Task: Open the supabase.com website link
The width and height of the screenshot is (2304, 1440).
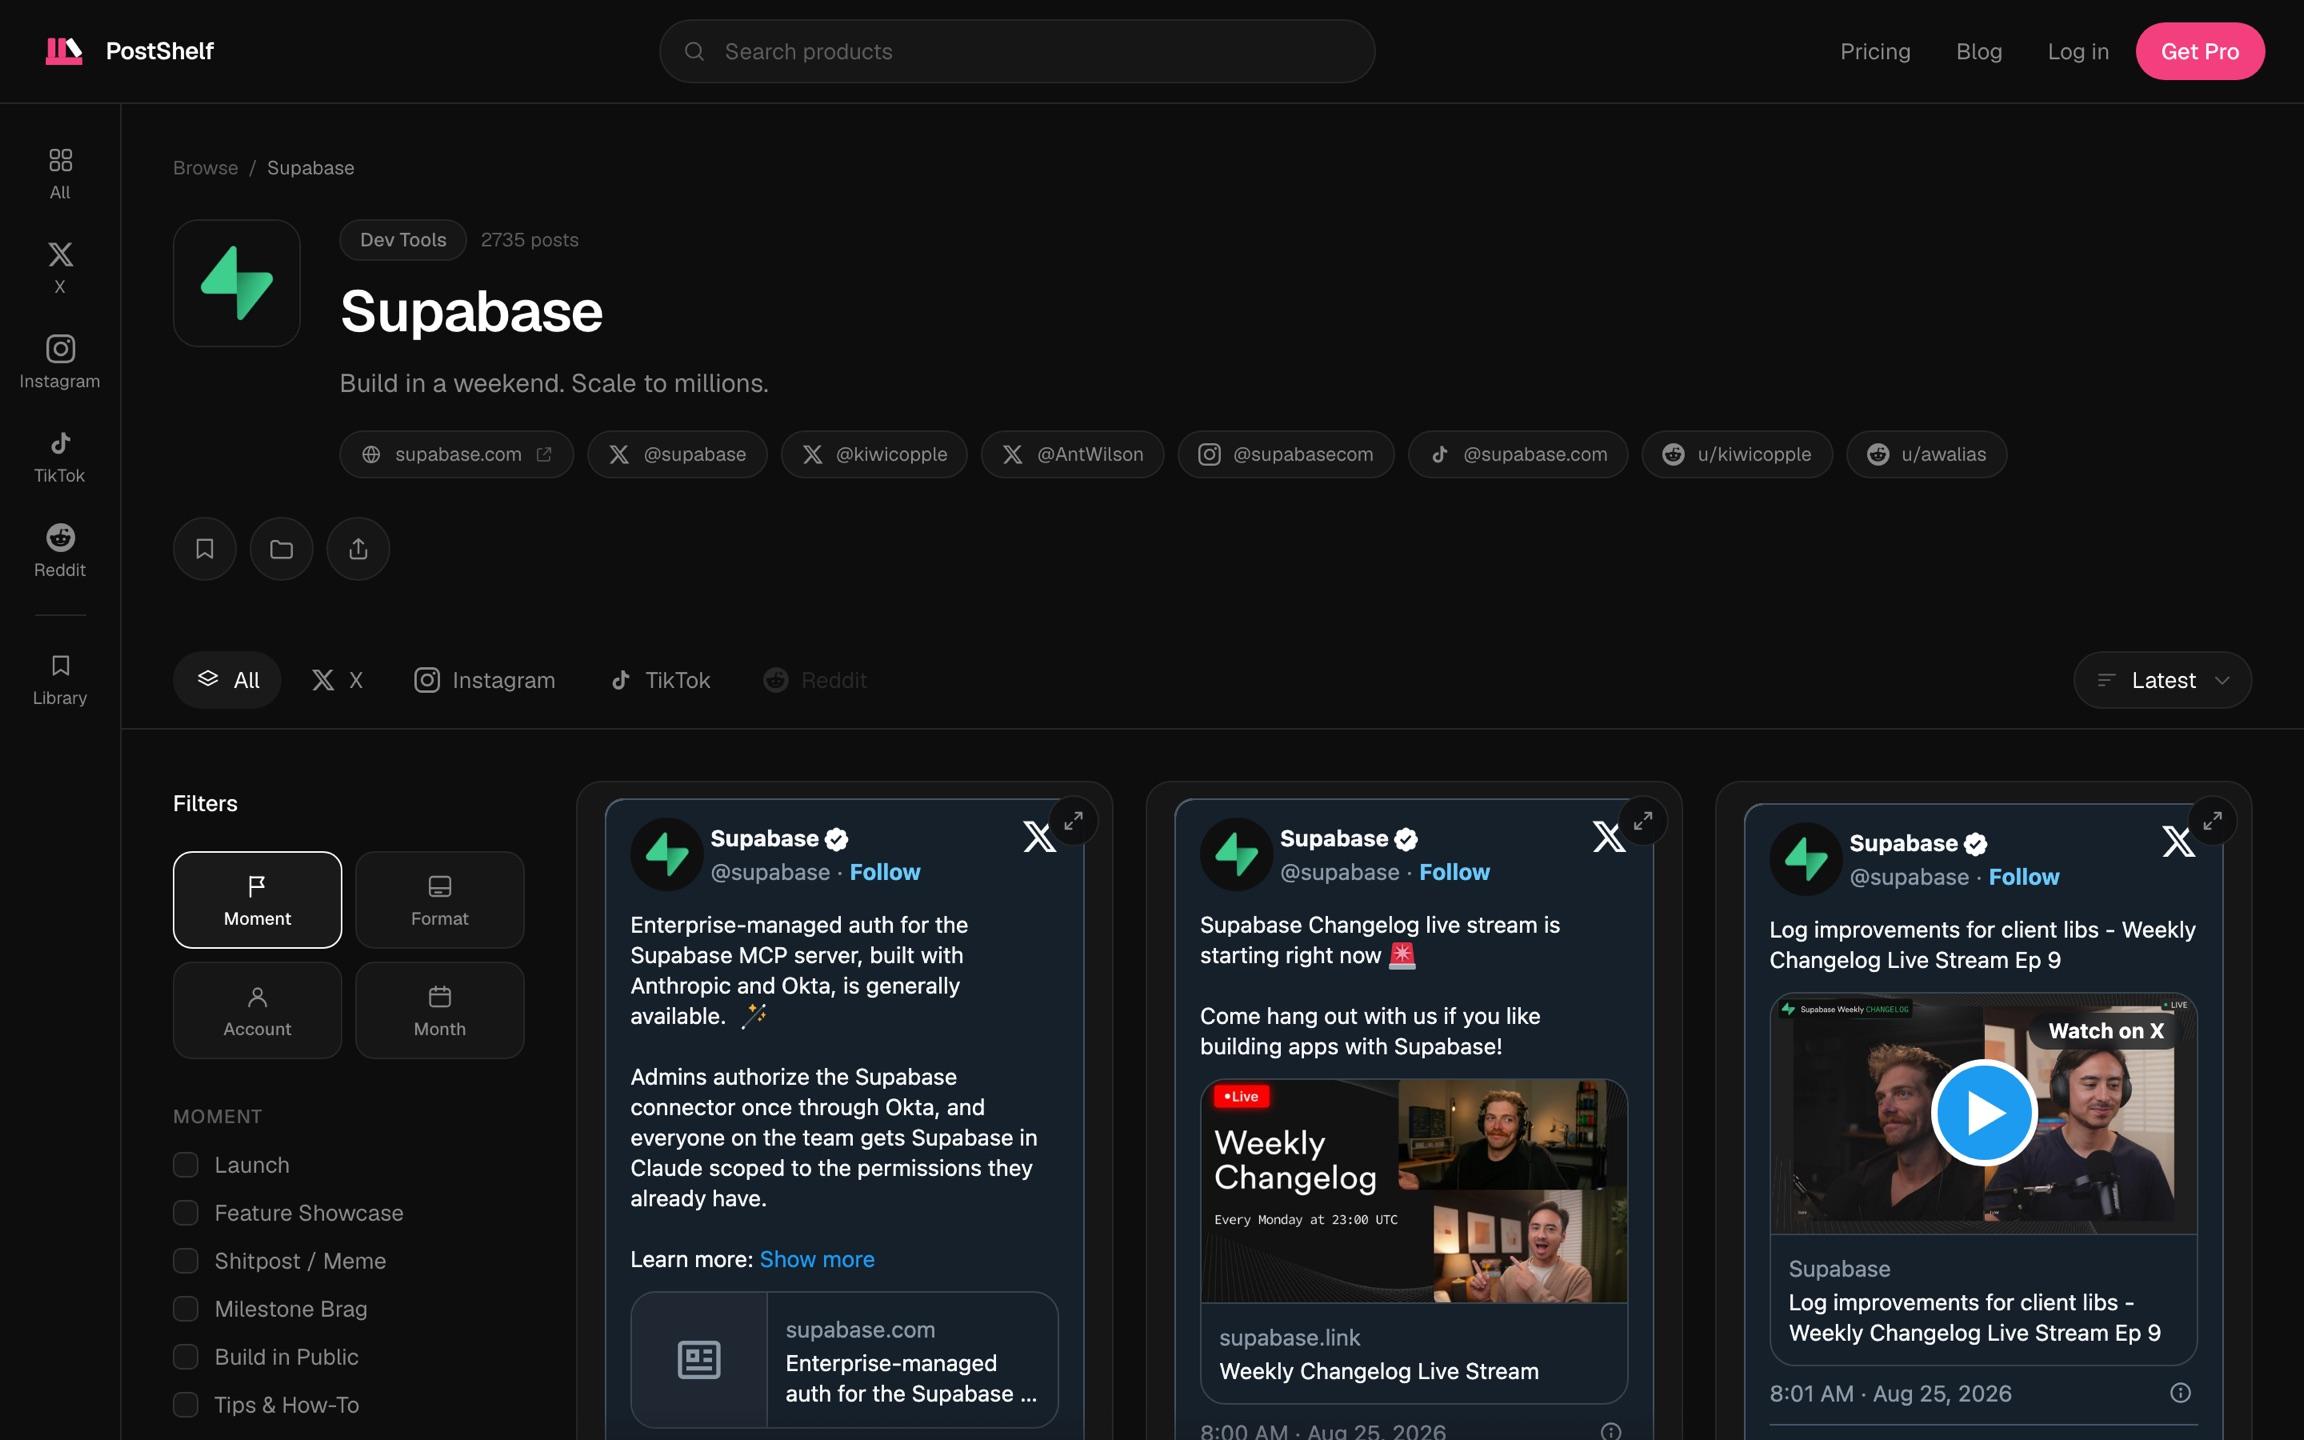Action: point(456,455)
